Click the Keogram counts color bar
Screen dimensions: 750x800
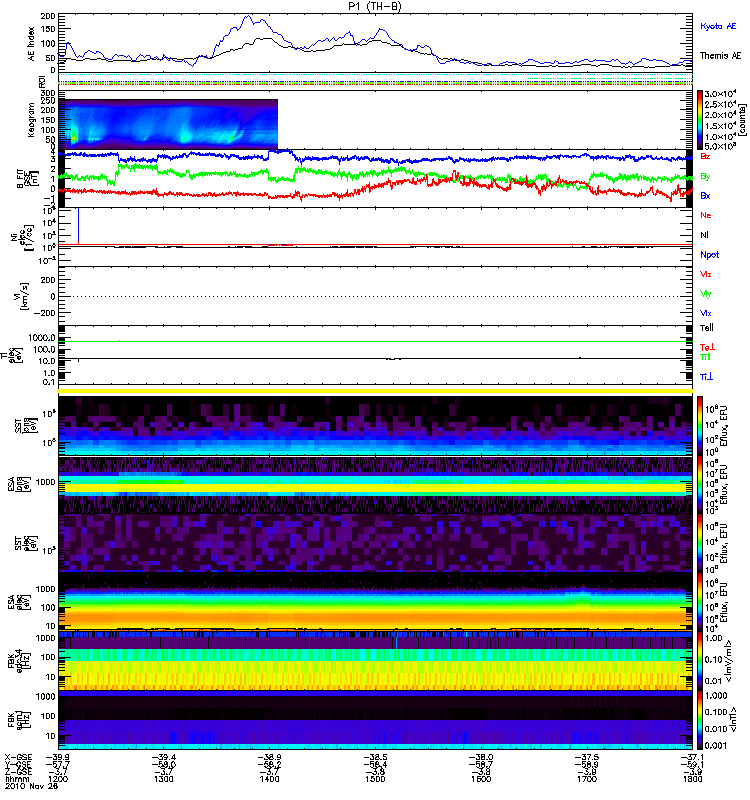click(x=700, y=120)
